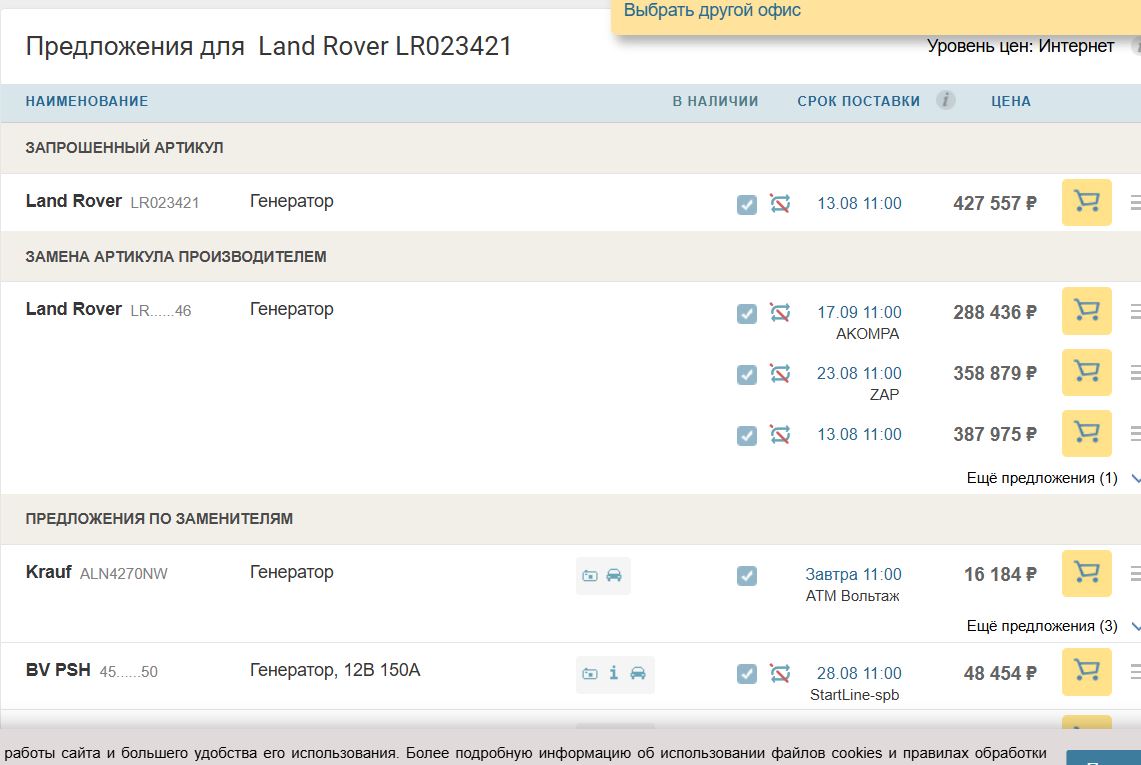Add Land Rover LR023421 427 557 ₽ to cart

(x=1086, y=202)
